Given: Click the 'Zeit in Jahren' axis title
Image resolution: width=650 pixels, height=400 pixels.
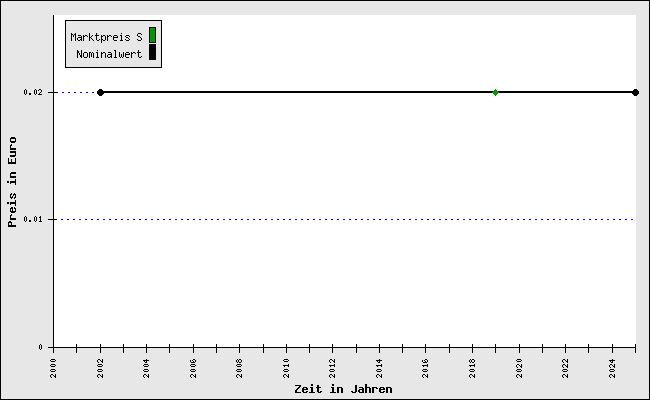Looking at the screenshot, I should click(343, 389).
